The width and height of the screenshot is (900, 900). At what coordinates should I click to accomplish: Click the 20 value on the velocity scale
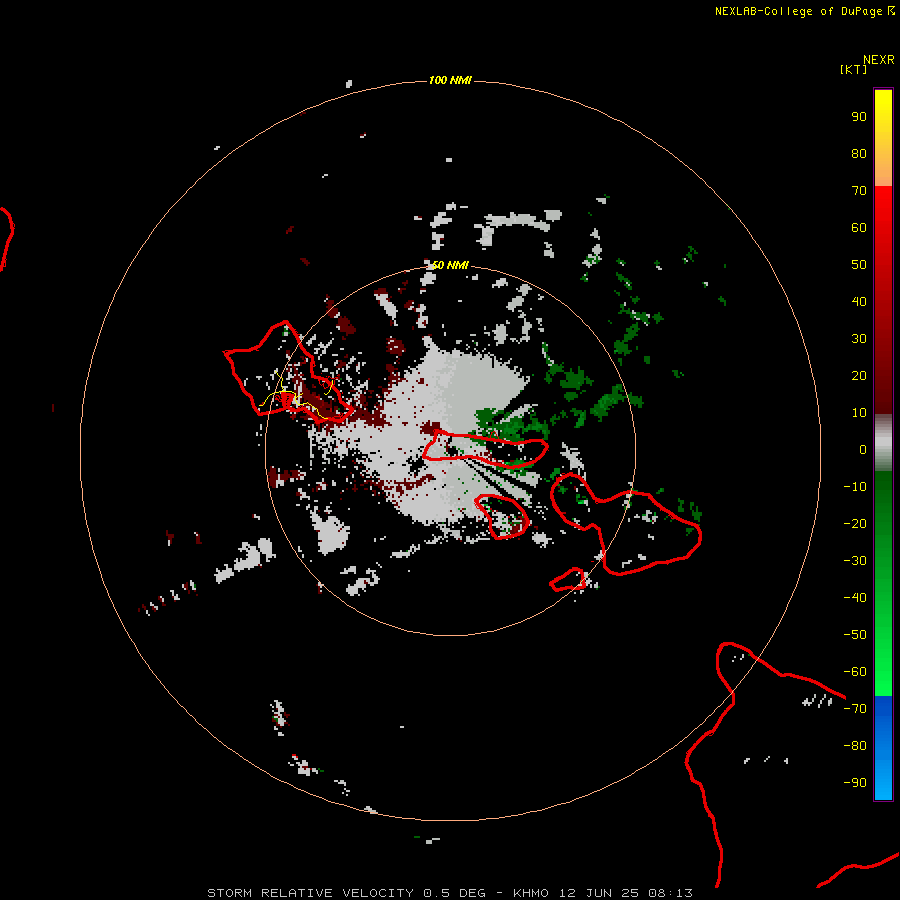(859, 376)
